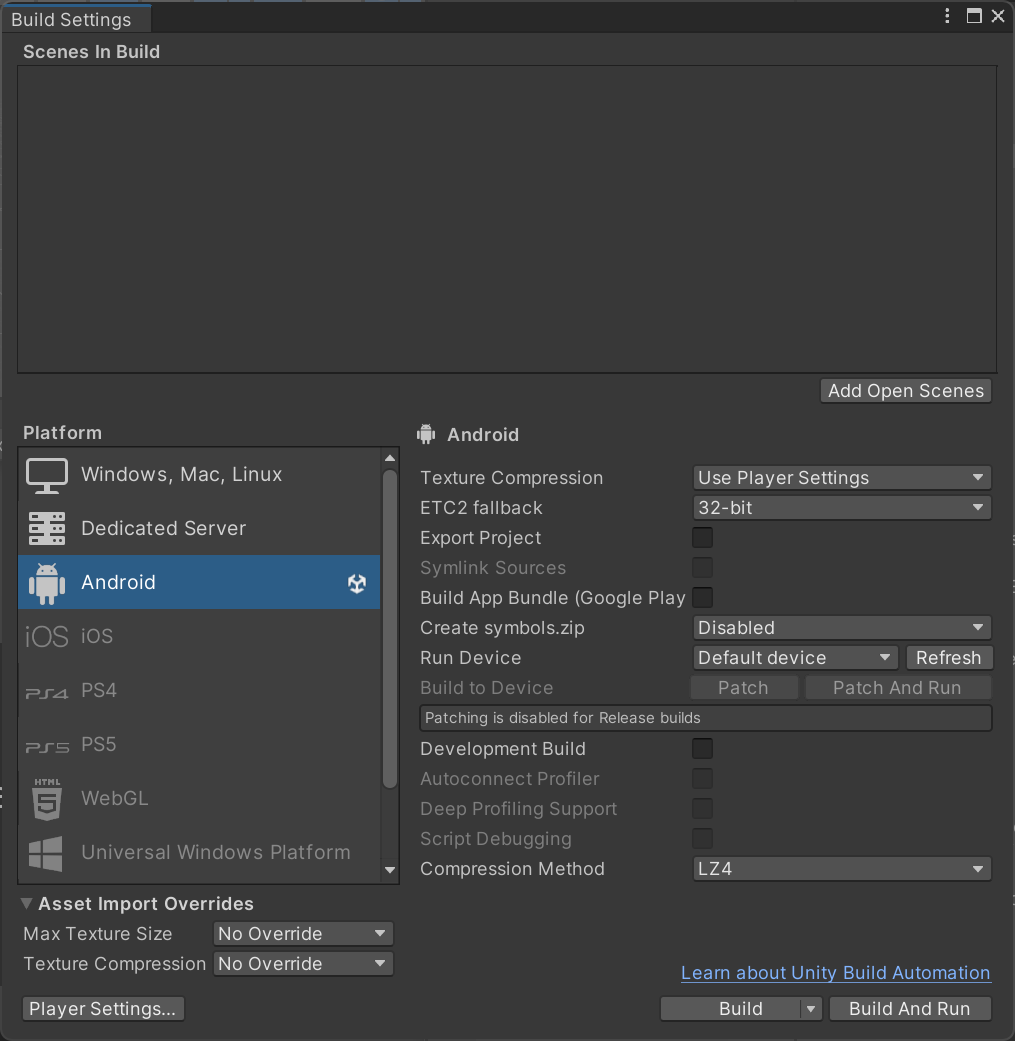This screenshot has width=1015, height=1041.
Task: Click the Build Settings window tab
Action: (71, 19)
